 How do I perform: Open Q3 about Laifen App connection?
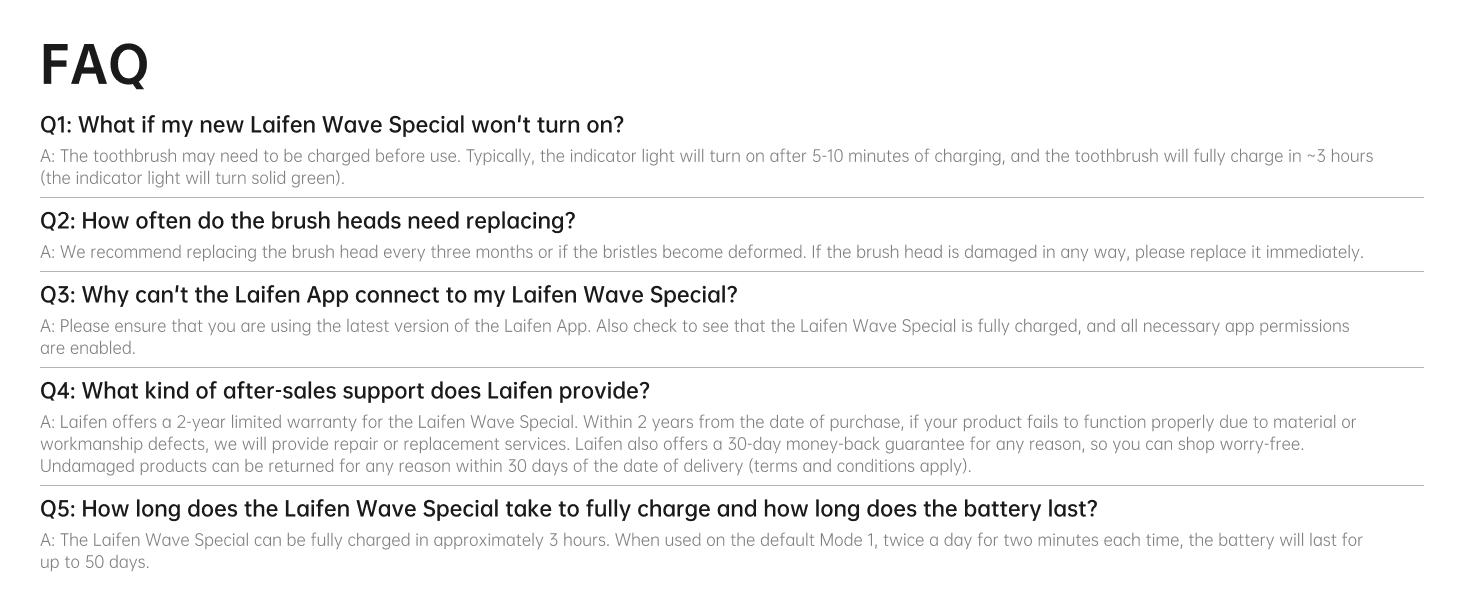(x=389, y=295)
